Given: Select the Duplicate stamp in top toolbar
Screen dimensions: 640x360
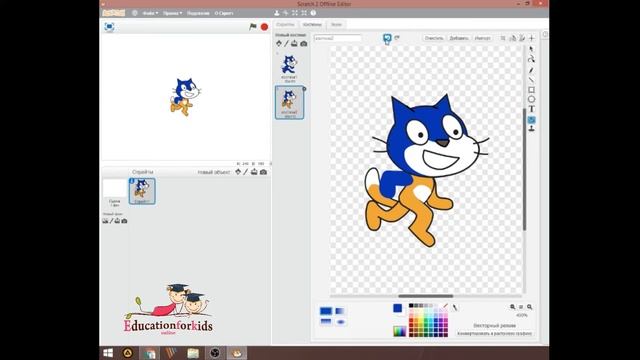Looking at the screenshot, I should 277,13.
